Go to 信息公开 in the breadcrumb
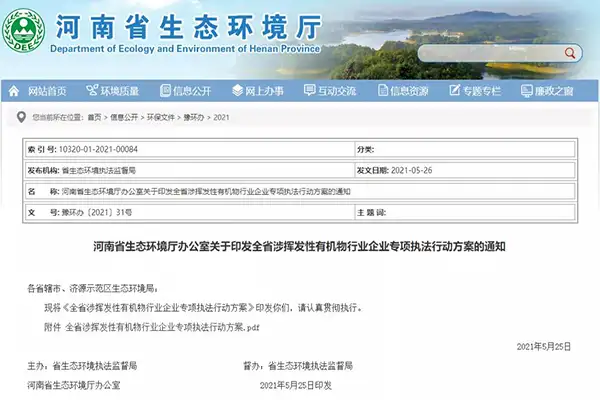The height and width of the screenshot is (400, 600). 124,118
